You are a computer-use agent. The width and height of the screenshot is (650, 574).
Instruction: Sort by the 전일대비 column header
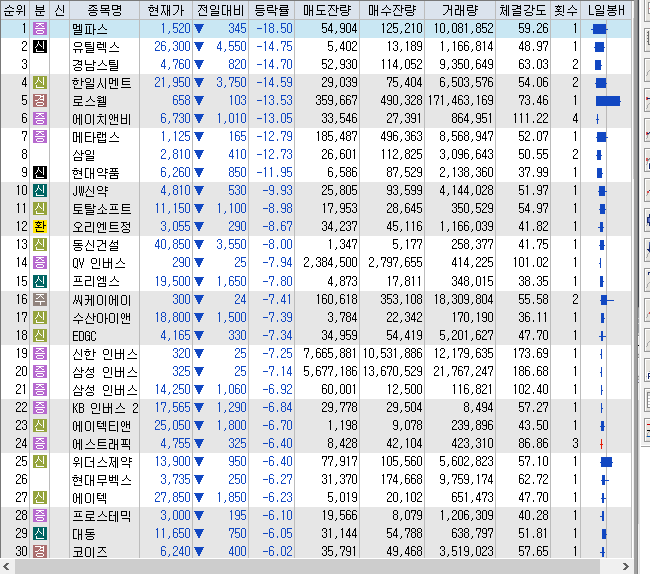221,10
